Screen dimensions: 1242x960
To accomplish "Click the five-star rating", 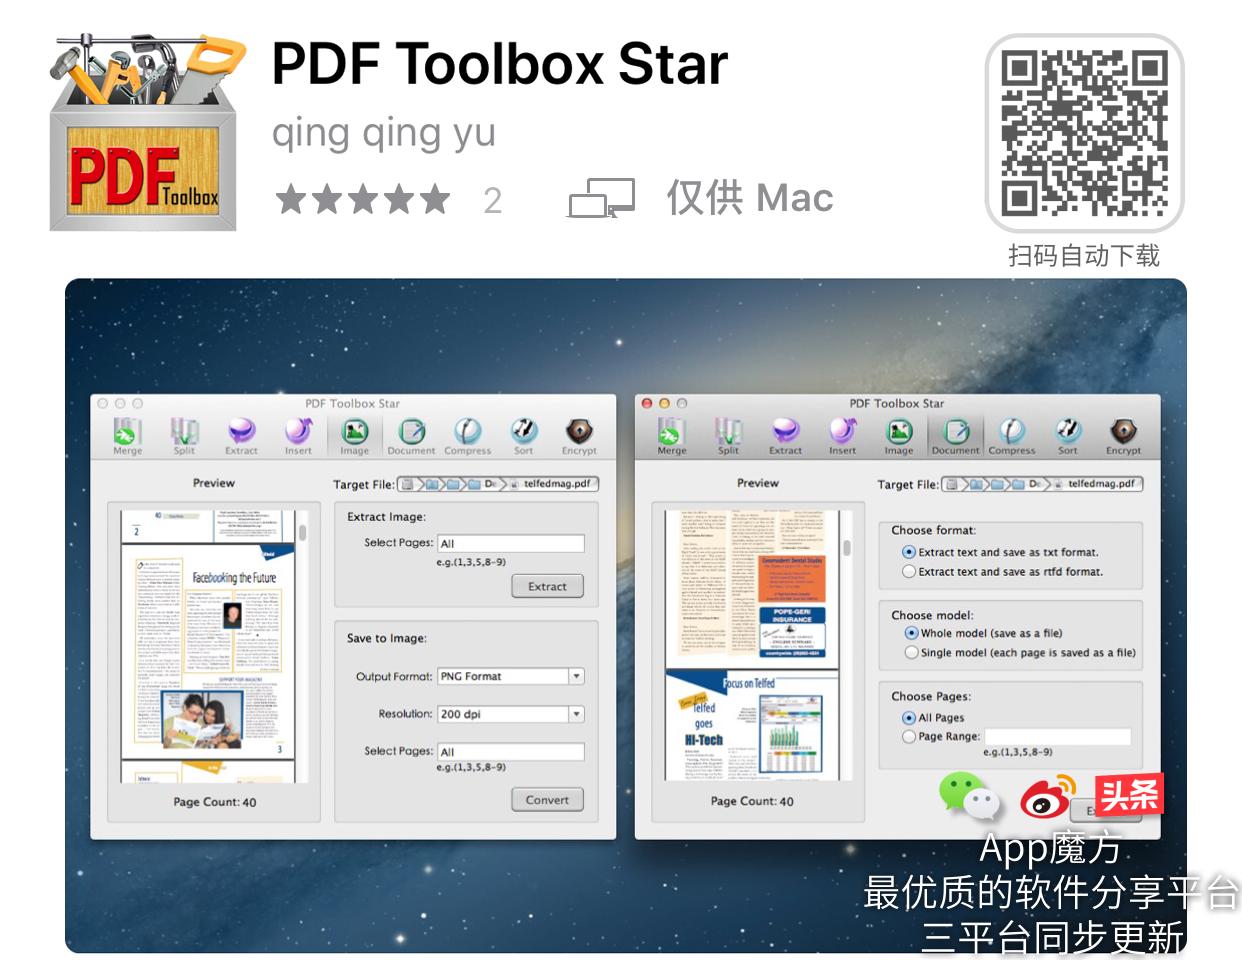I will click(363, 199).
